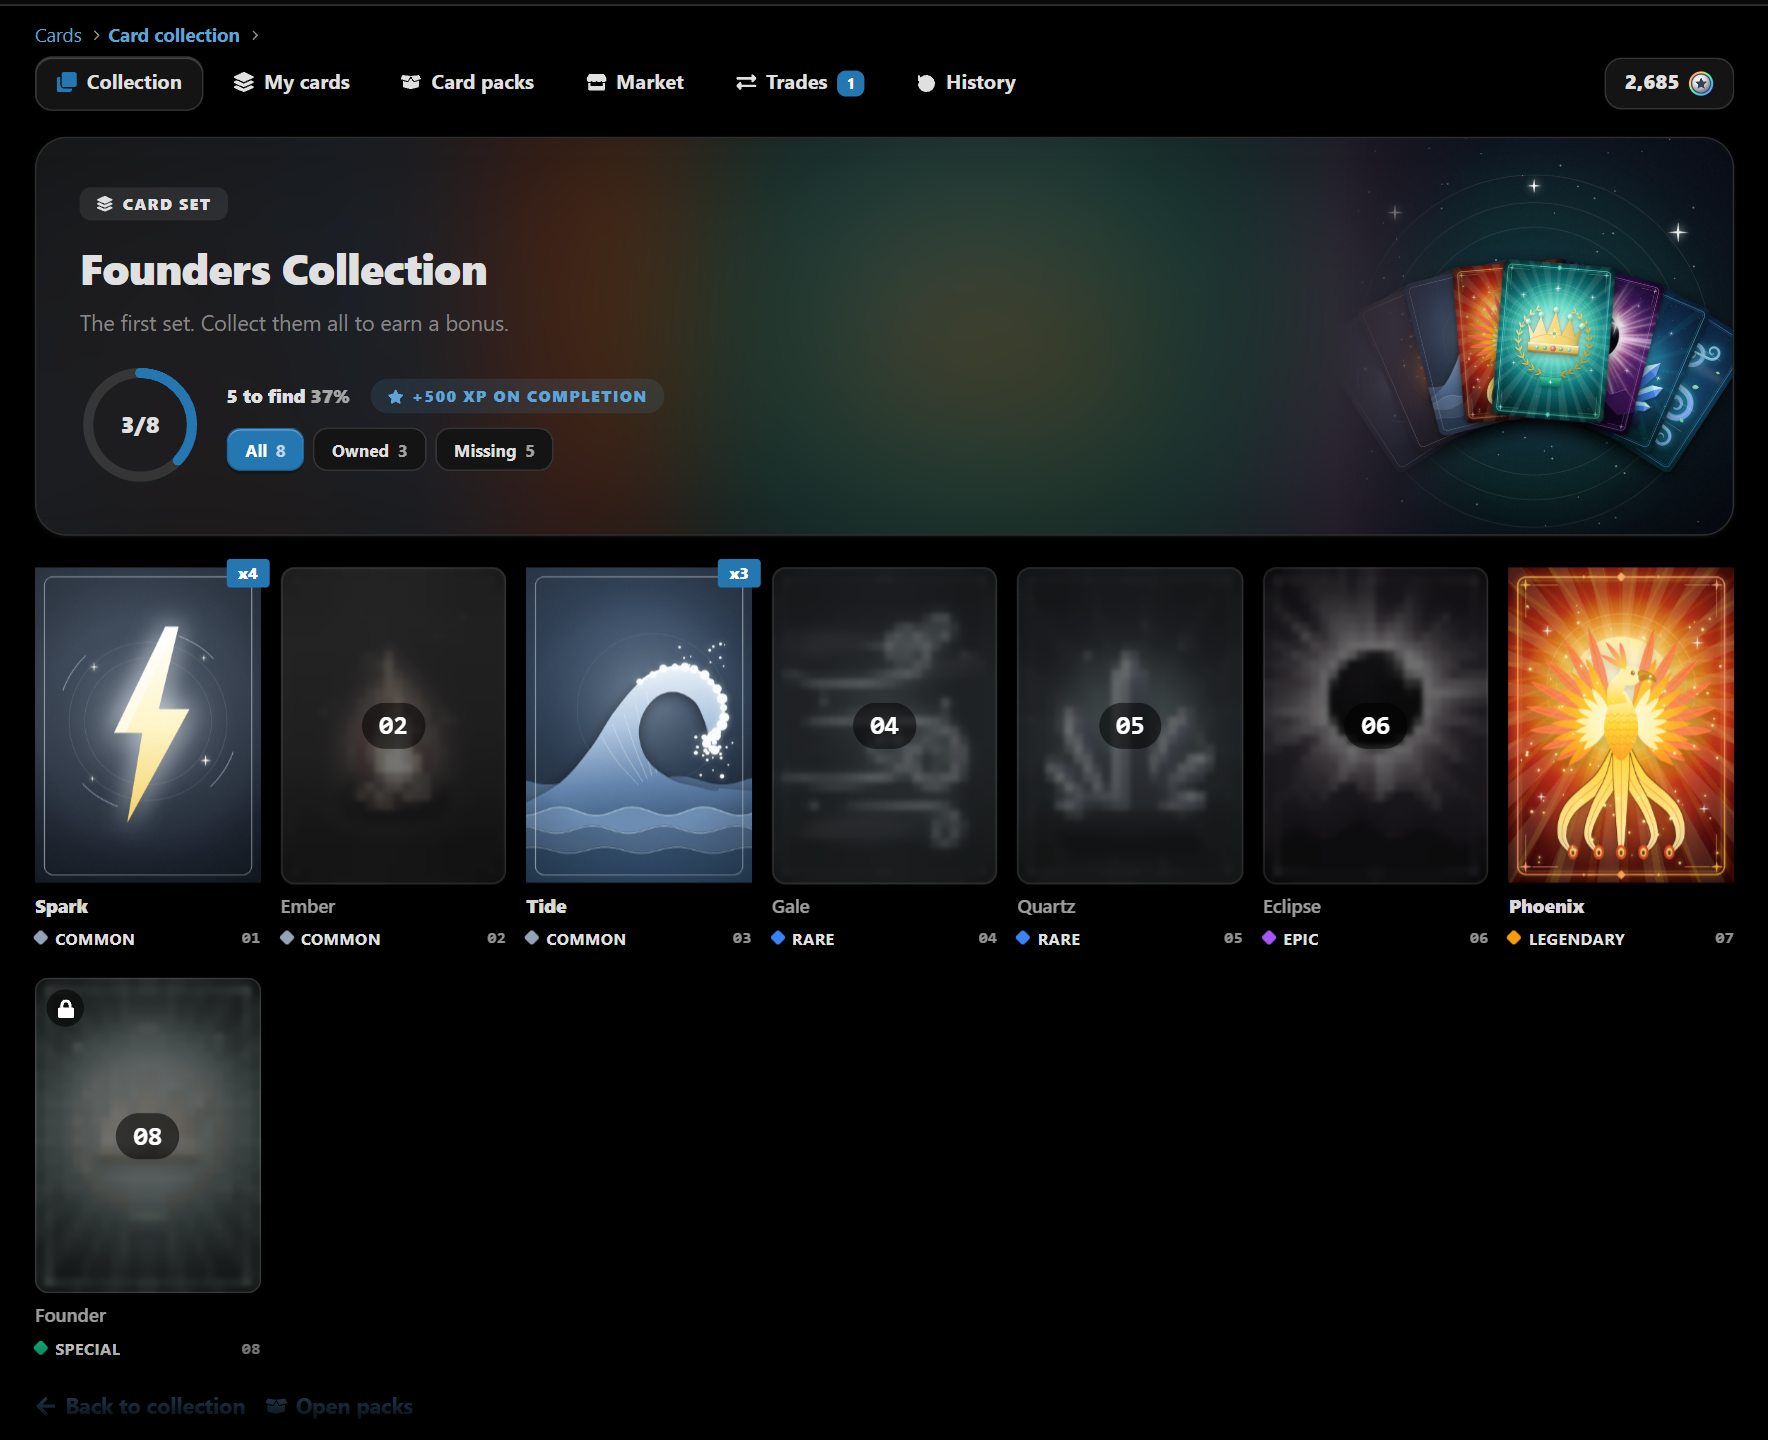Image resolution: width=1768 pixels, height=1440 pixels.
Task: Filter by All 8 cards
Action: (265, 450)
